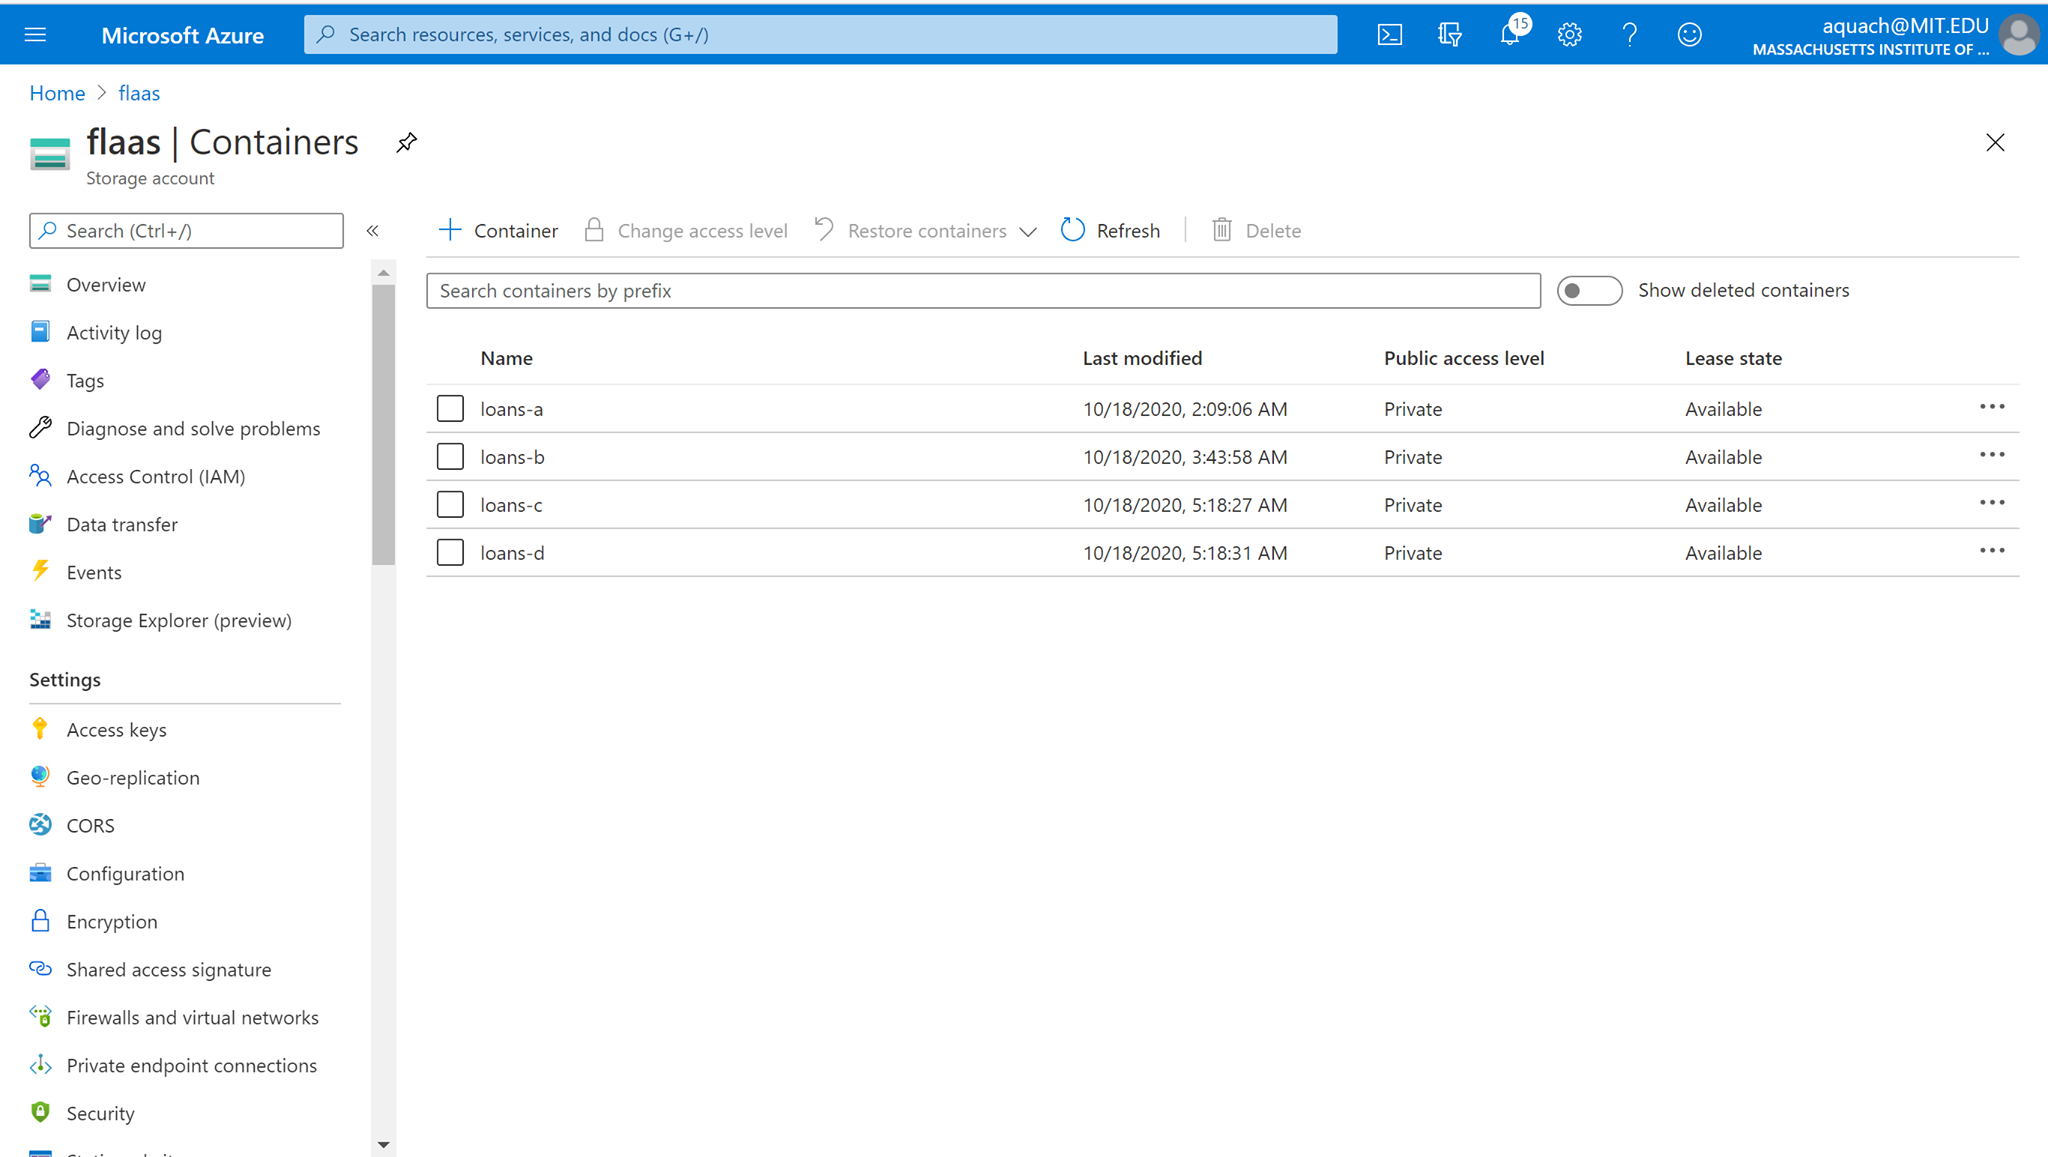This screenshot has width=2048, height=1157.
Task: Pin the flaas Containers blade
Action: point(406,143)
